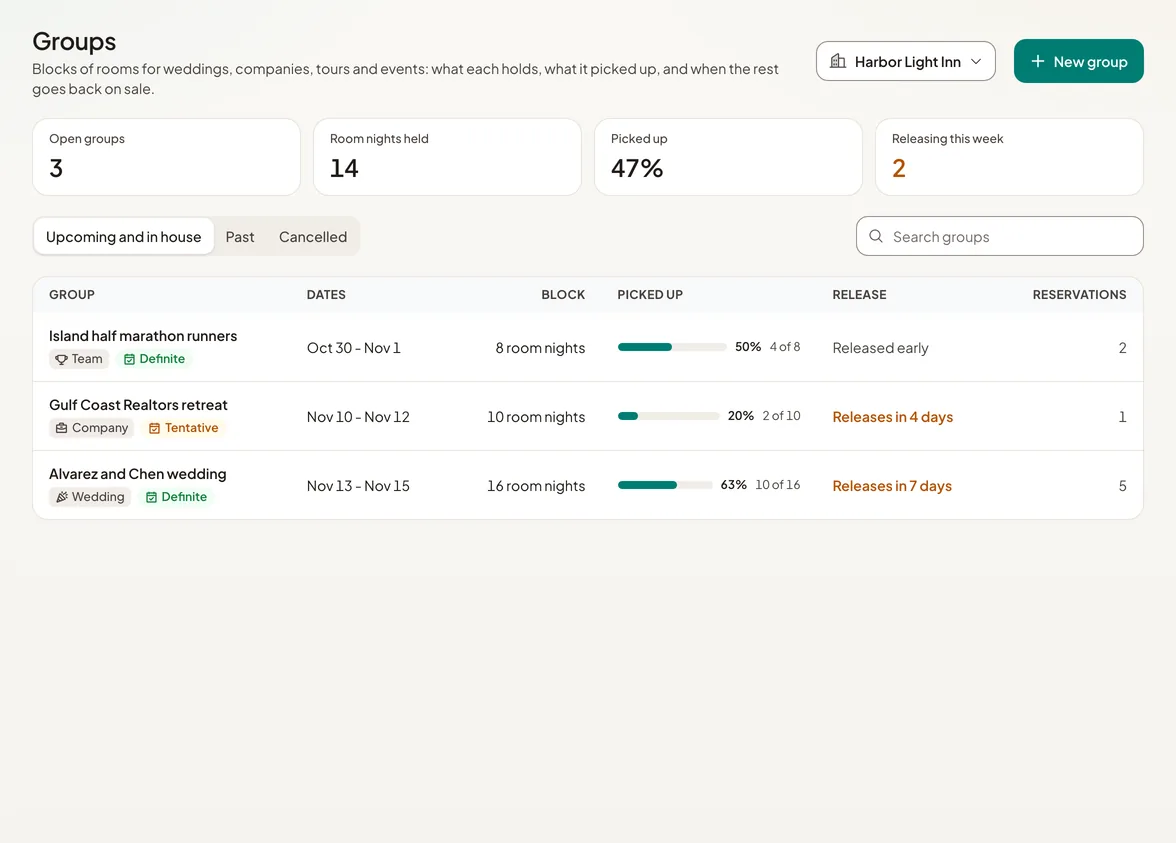Create a New group
This screenshot has height=843, width=1176.
[x=1078, y=62]
